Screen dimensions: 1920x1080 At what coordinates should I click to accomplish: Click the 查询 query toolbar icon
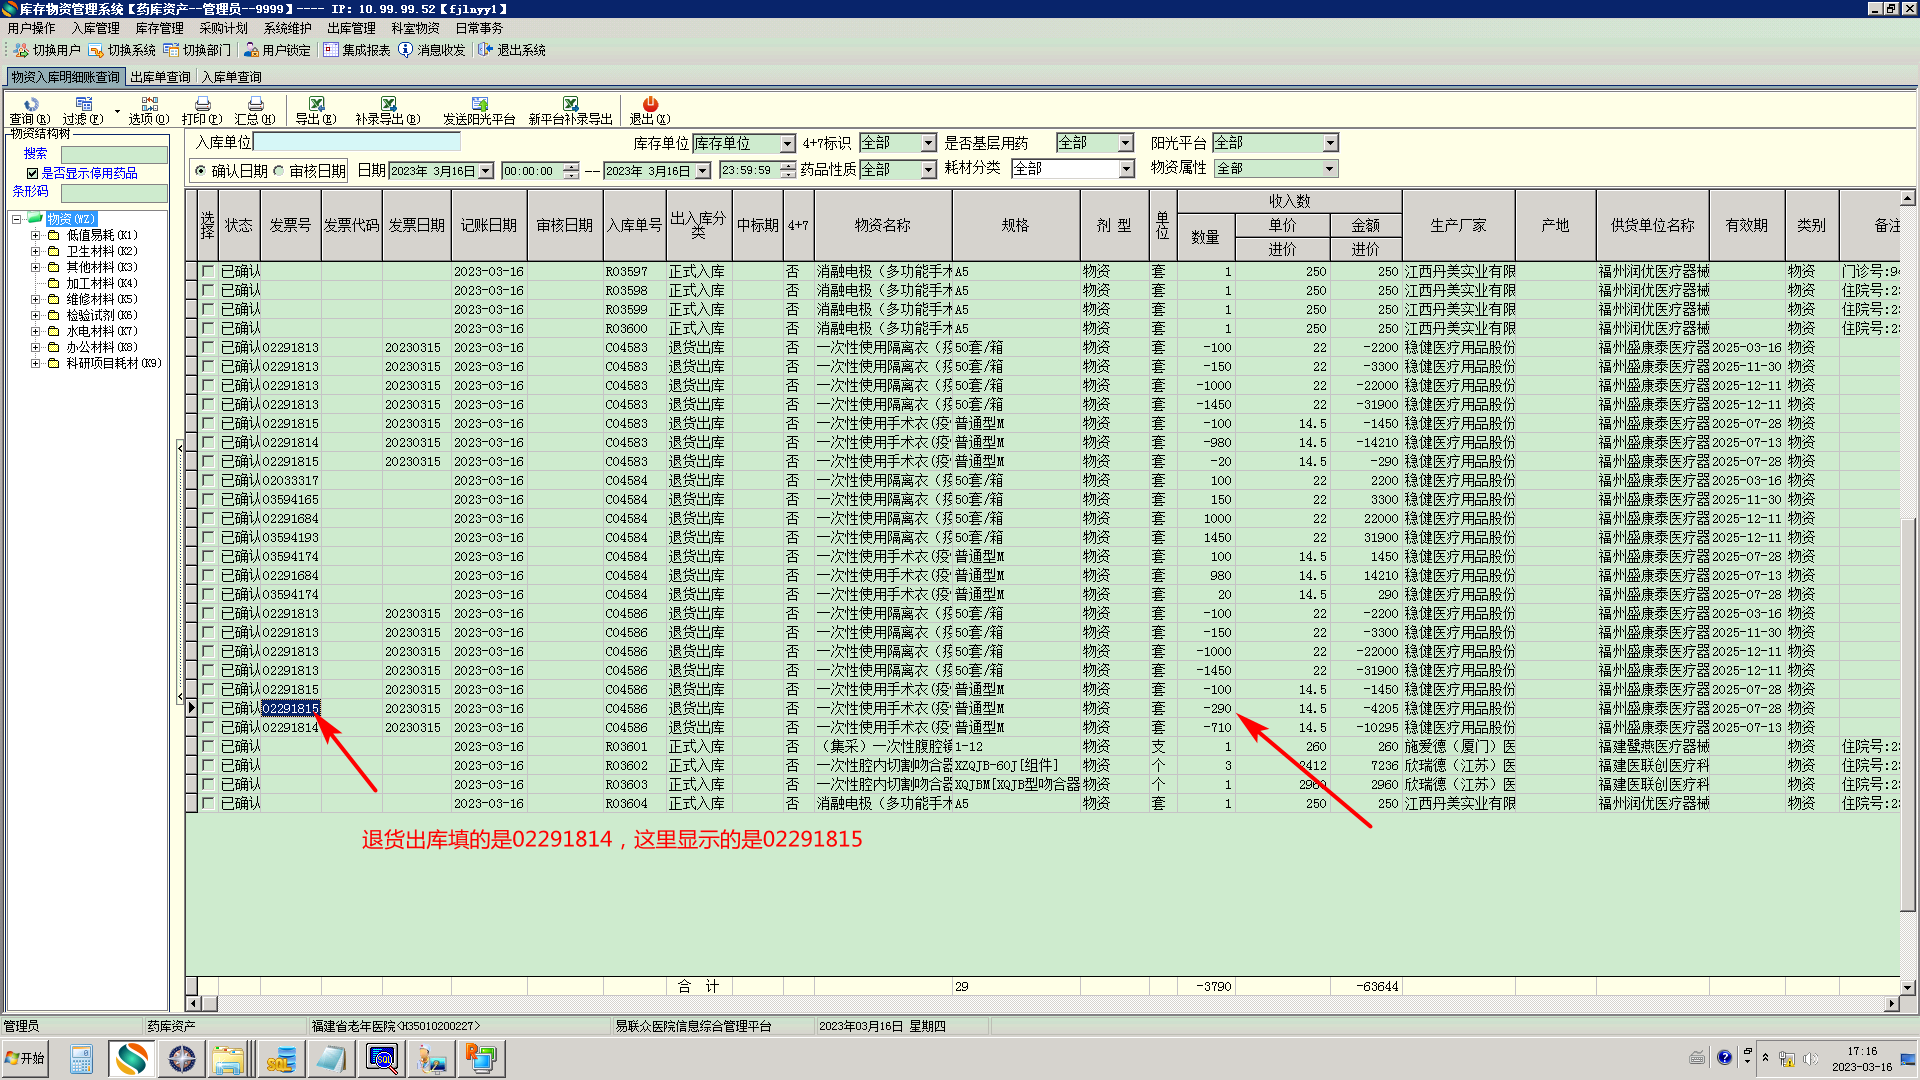(30, 105)
